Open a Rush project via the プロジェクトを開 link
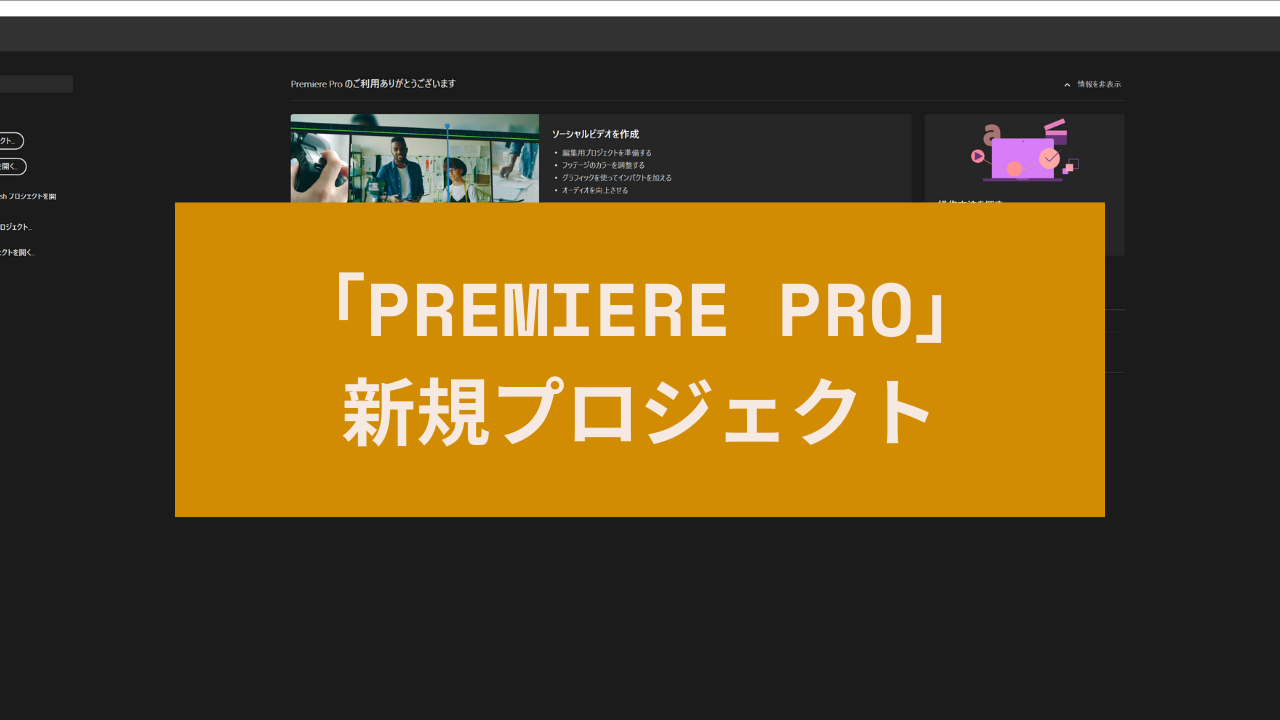The width and height of the screenshot is (1280, 720). (x=28, y=196)
